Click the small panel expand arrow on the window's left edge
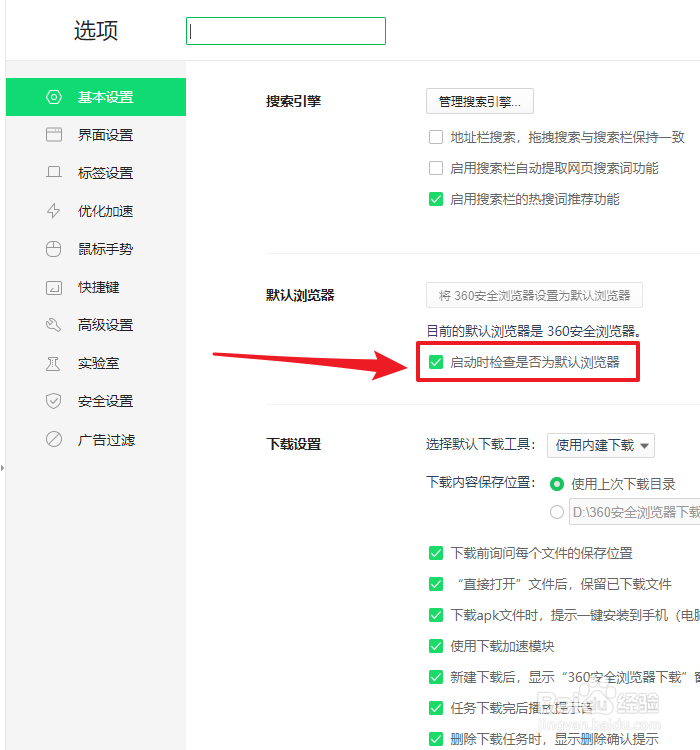The image size is (700, 750). tap(2, 468)
